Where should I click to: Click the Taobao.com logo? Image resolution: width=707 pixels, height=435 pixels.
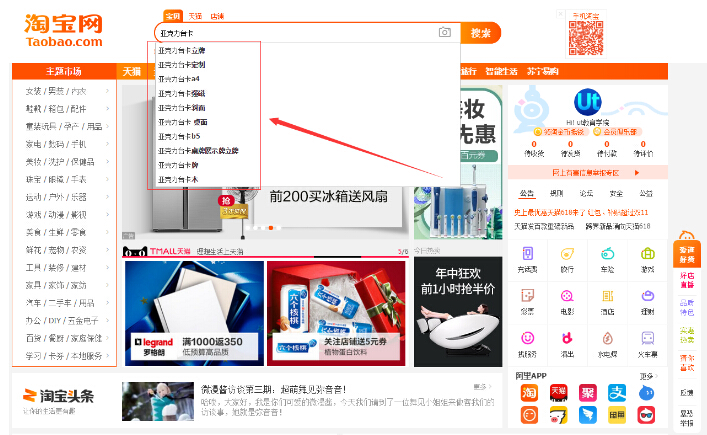62,31
